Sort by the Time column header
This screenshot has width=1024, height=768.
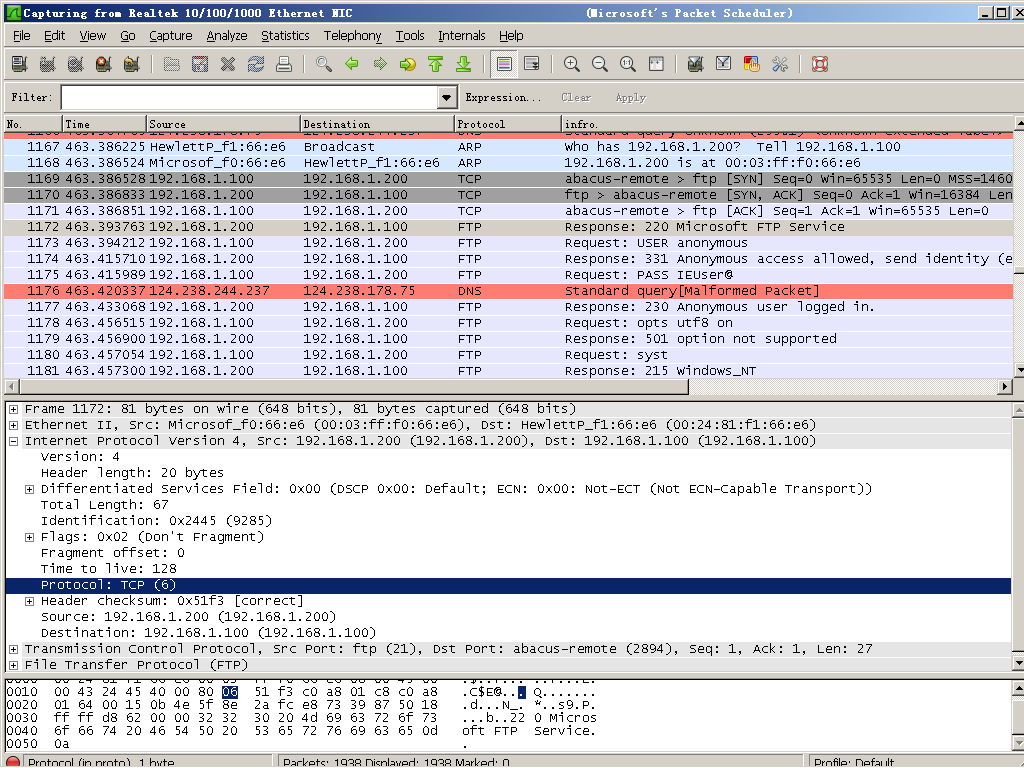pyautogui.click(x=104, y=123)
